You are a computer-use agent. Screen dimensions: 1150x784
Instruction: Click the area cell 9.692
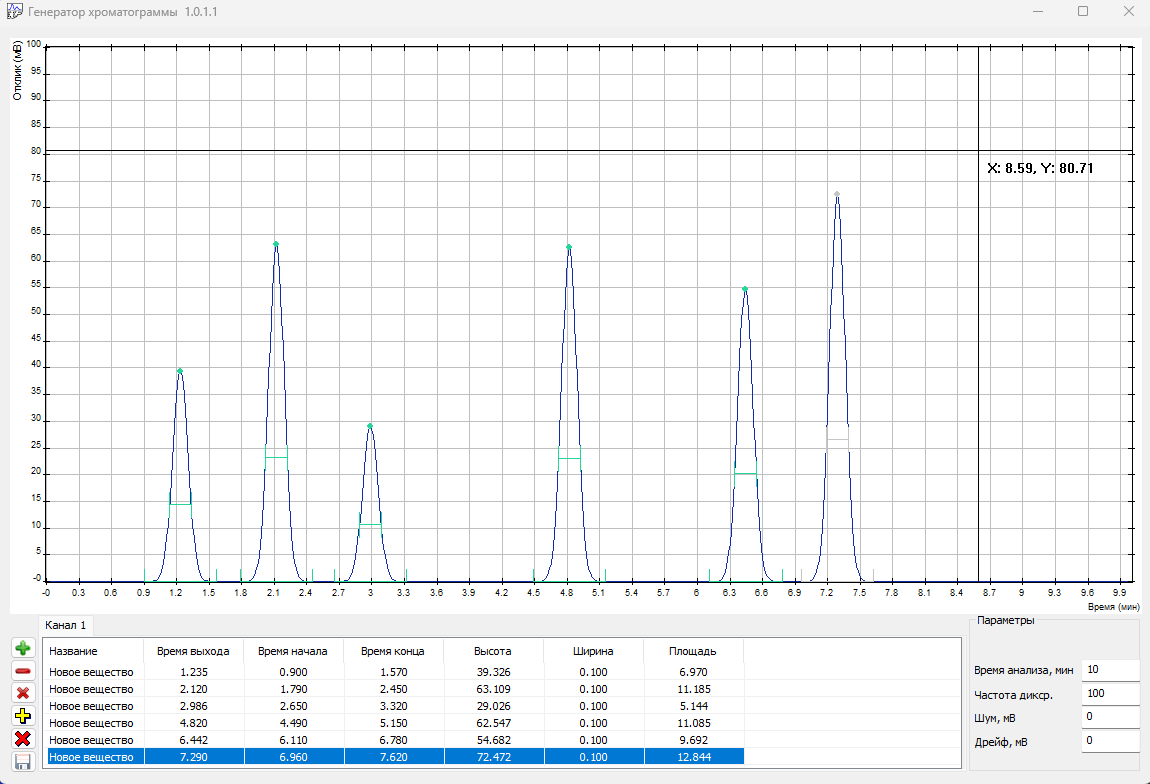[693, 740]
